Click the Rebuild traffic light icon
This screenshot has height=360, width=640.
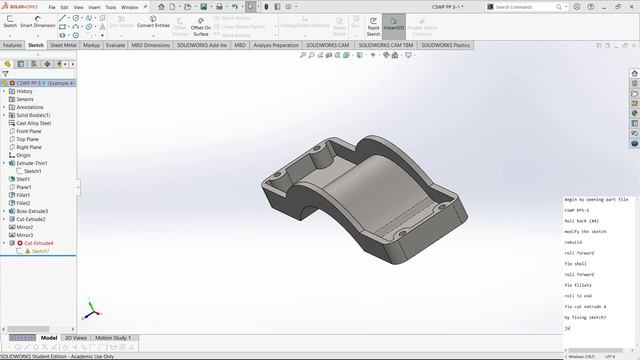tap(266, 7)
